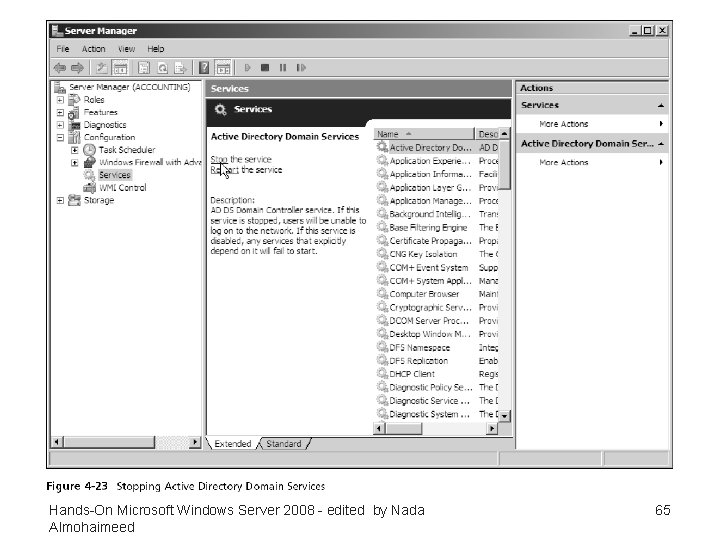The height and width of the screenshot is (540, 720).
Task: Click the Start Service play icon
Action: (248, 68)
